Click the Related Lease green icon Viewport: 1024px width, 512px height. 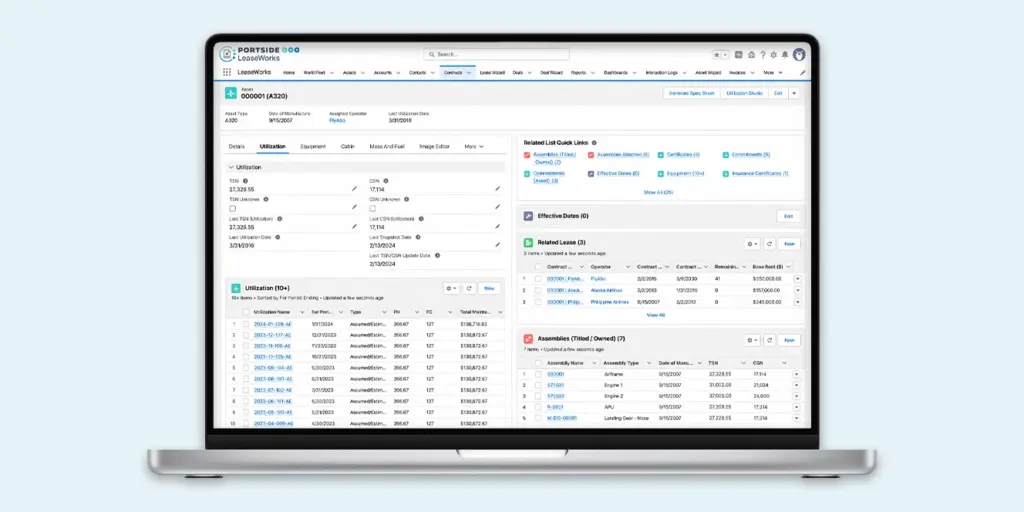click(528, 242)
